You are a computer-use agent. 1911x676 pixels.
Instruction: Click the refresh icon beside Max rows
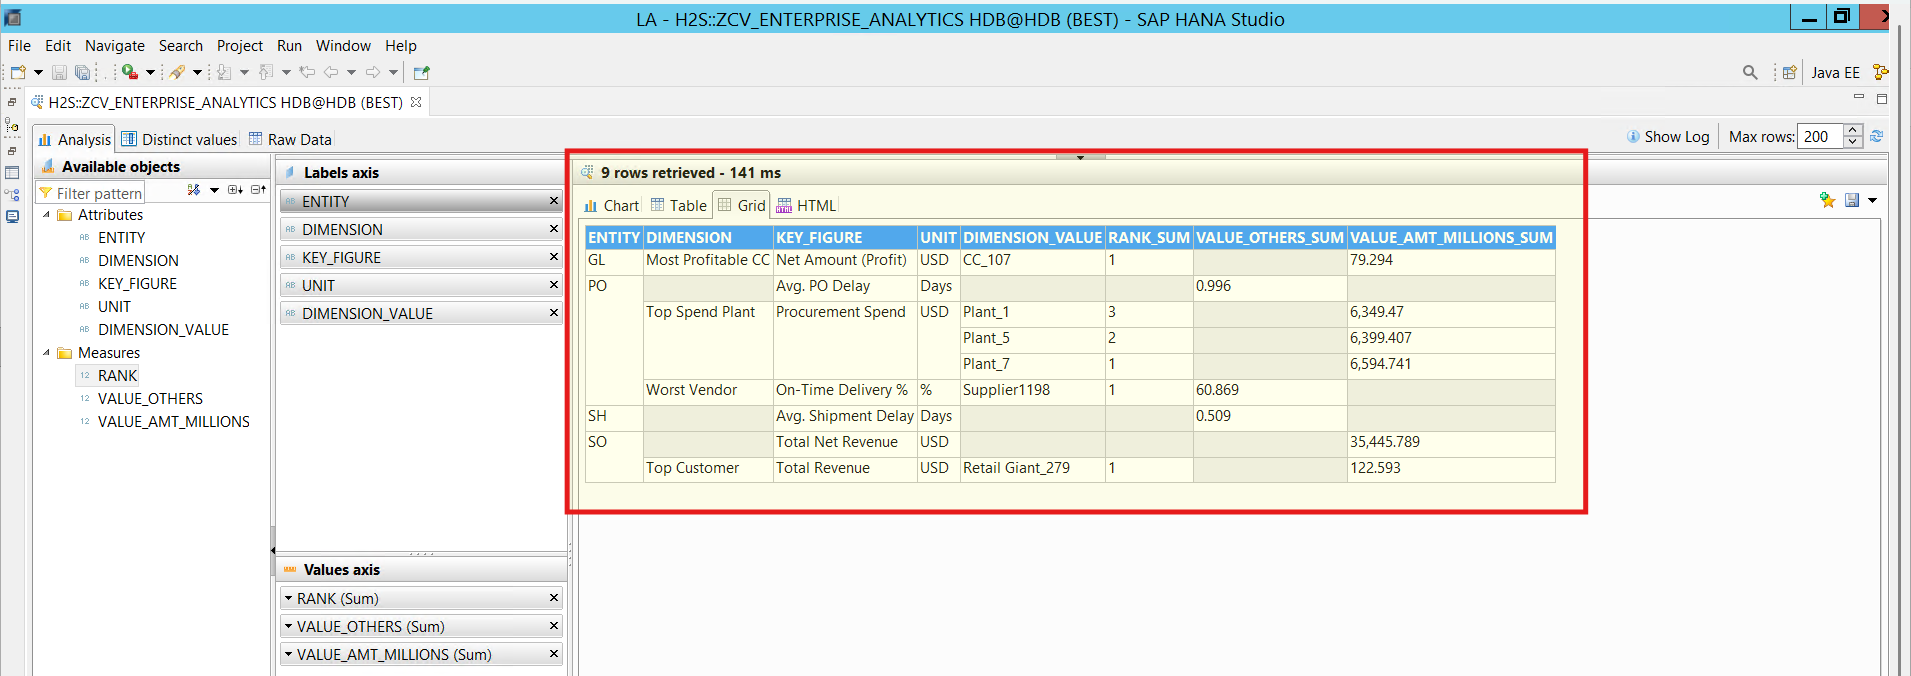point(1876,136)
